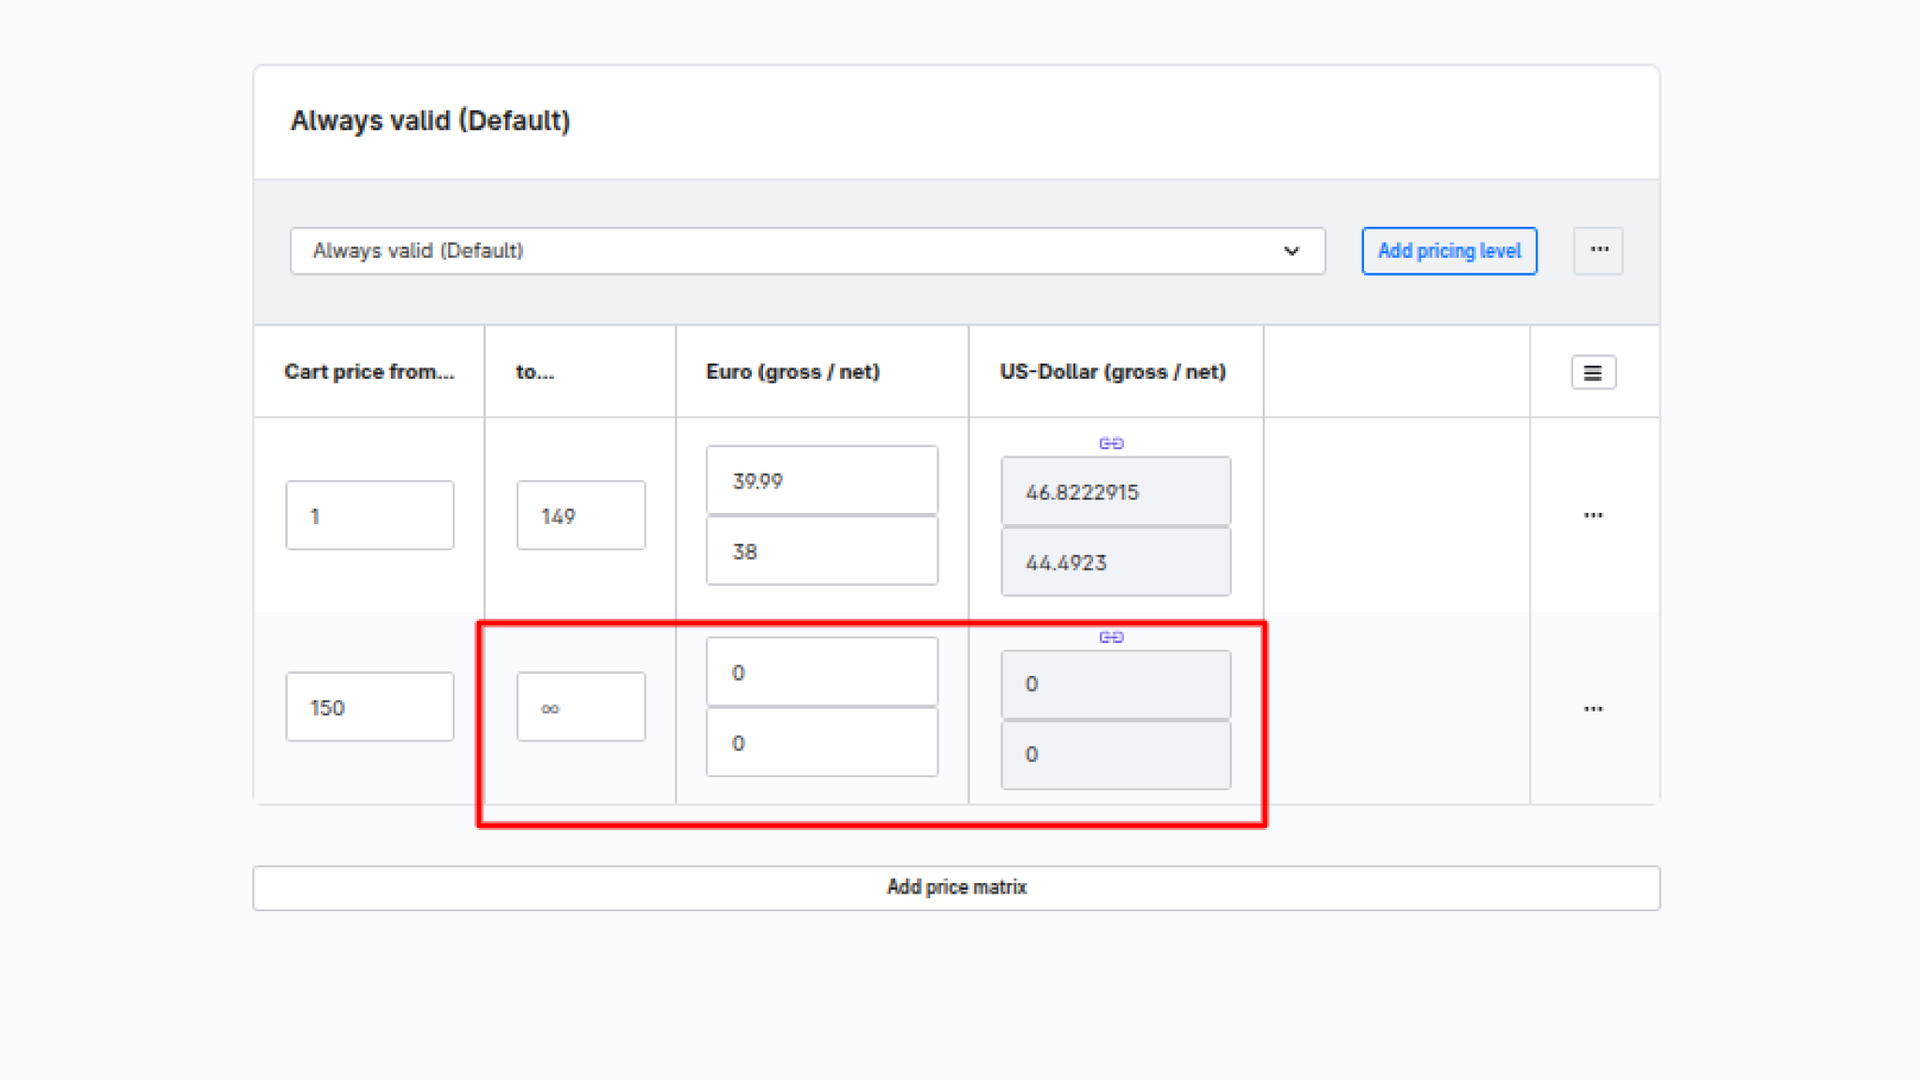
Task: Click the US-Dollar net field showing 44.4923
Action: (x=1116, y=562)
